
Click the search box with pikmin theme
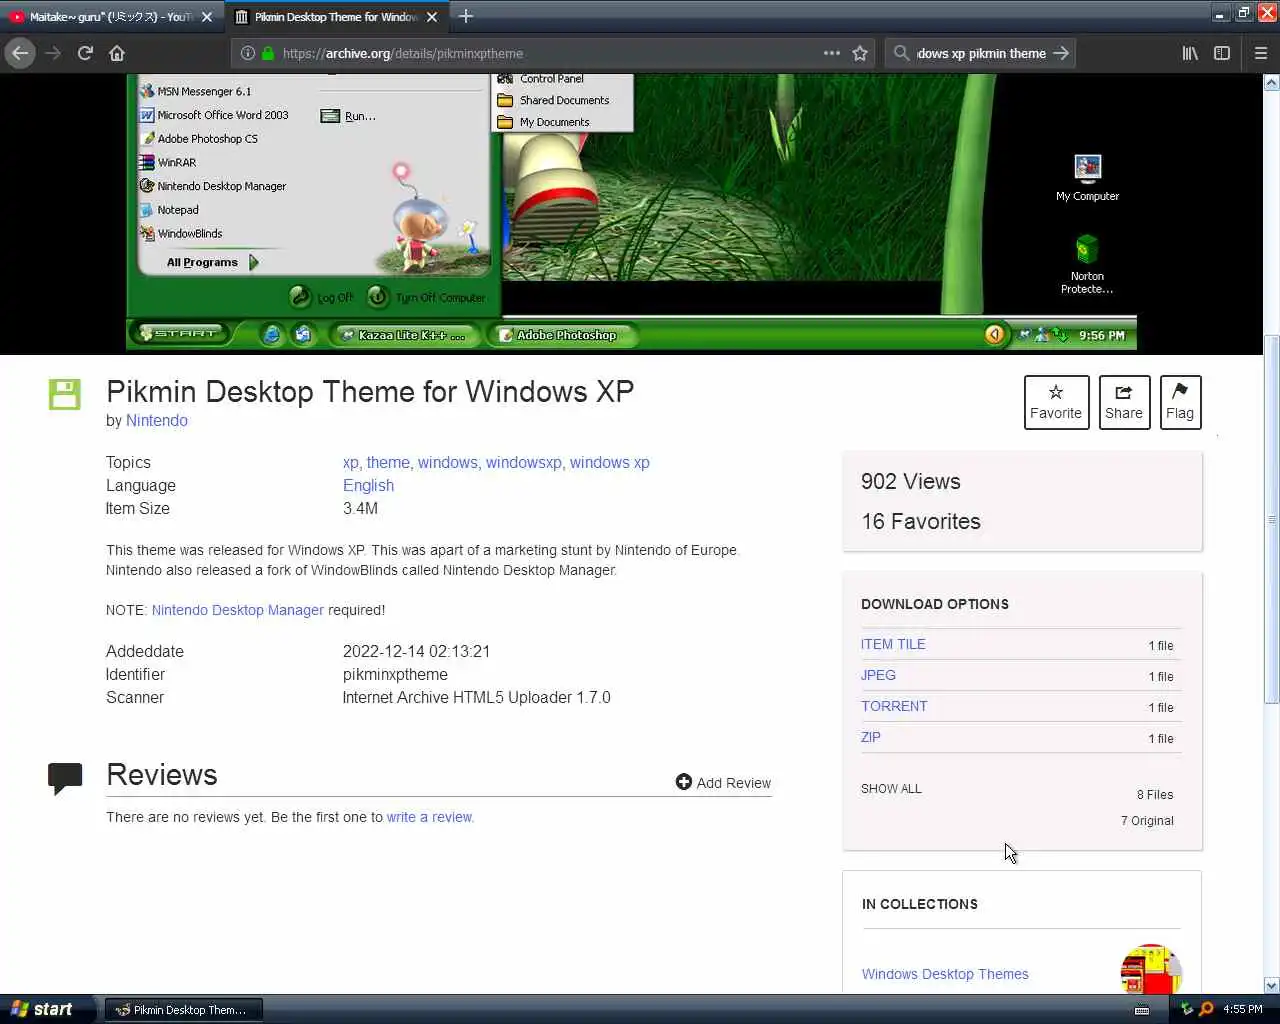[x=980, y=53]
